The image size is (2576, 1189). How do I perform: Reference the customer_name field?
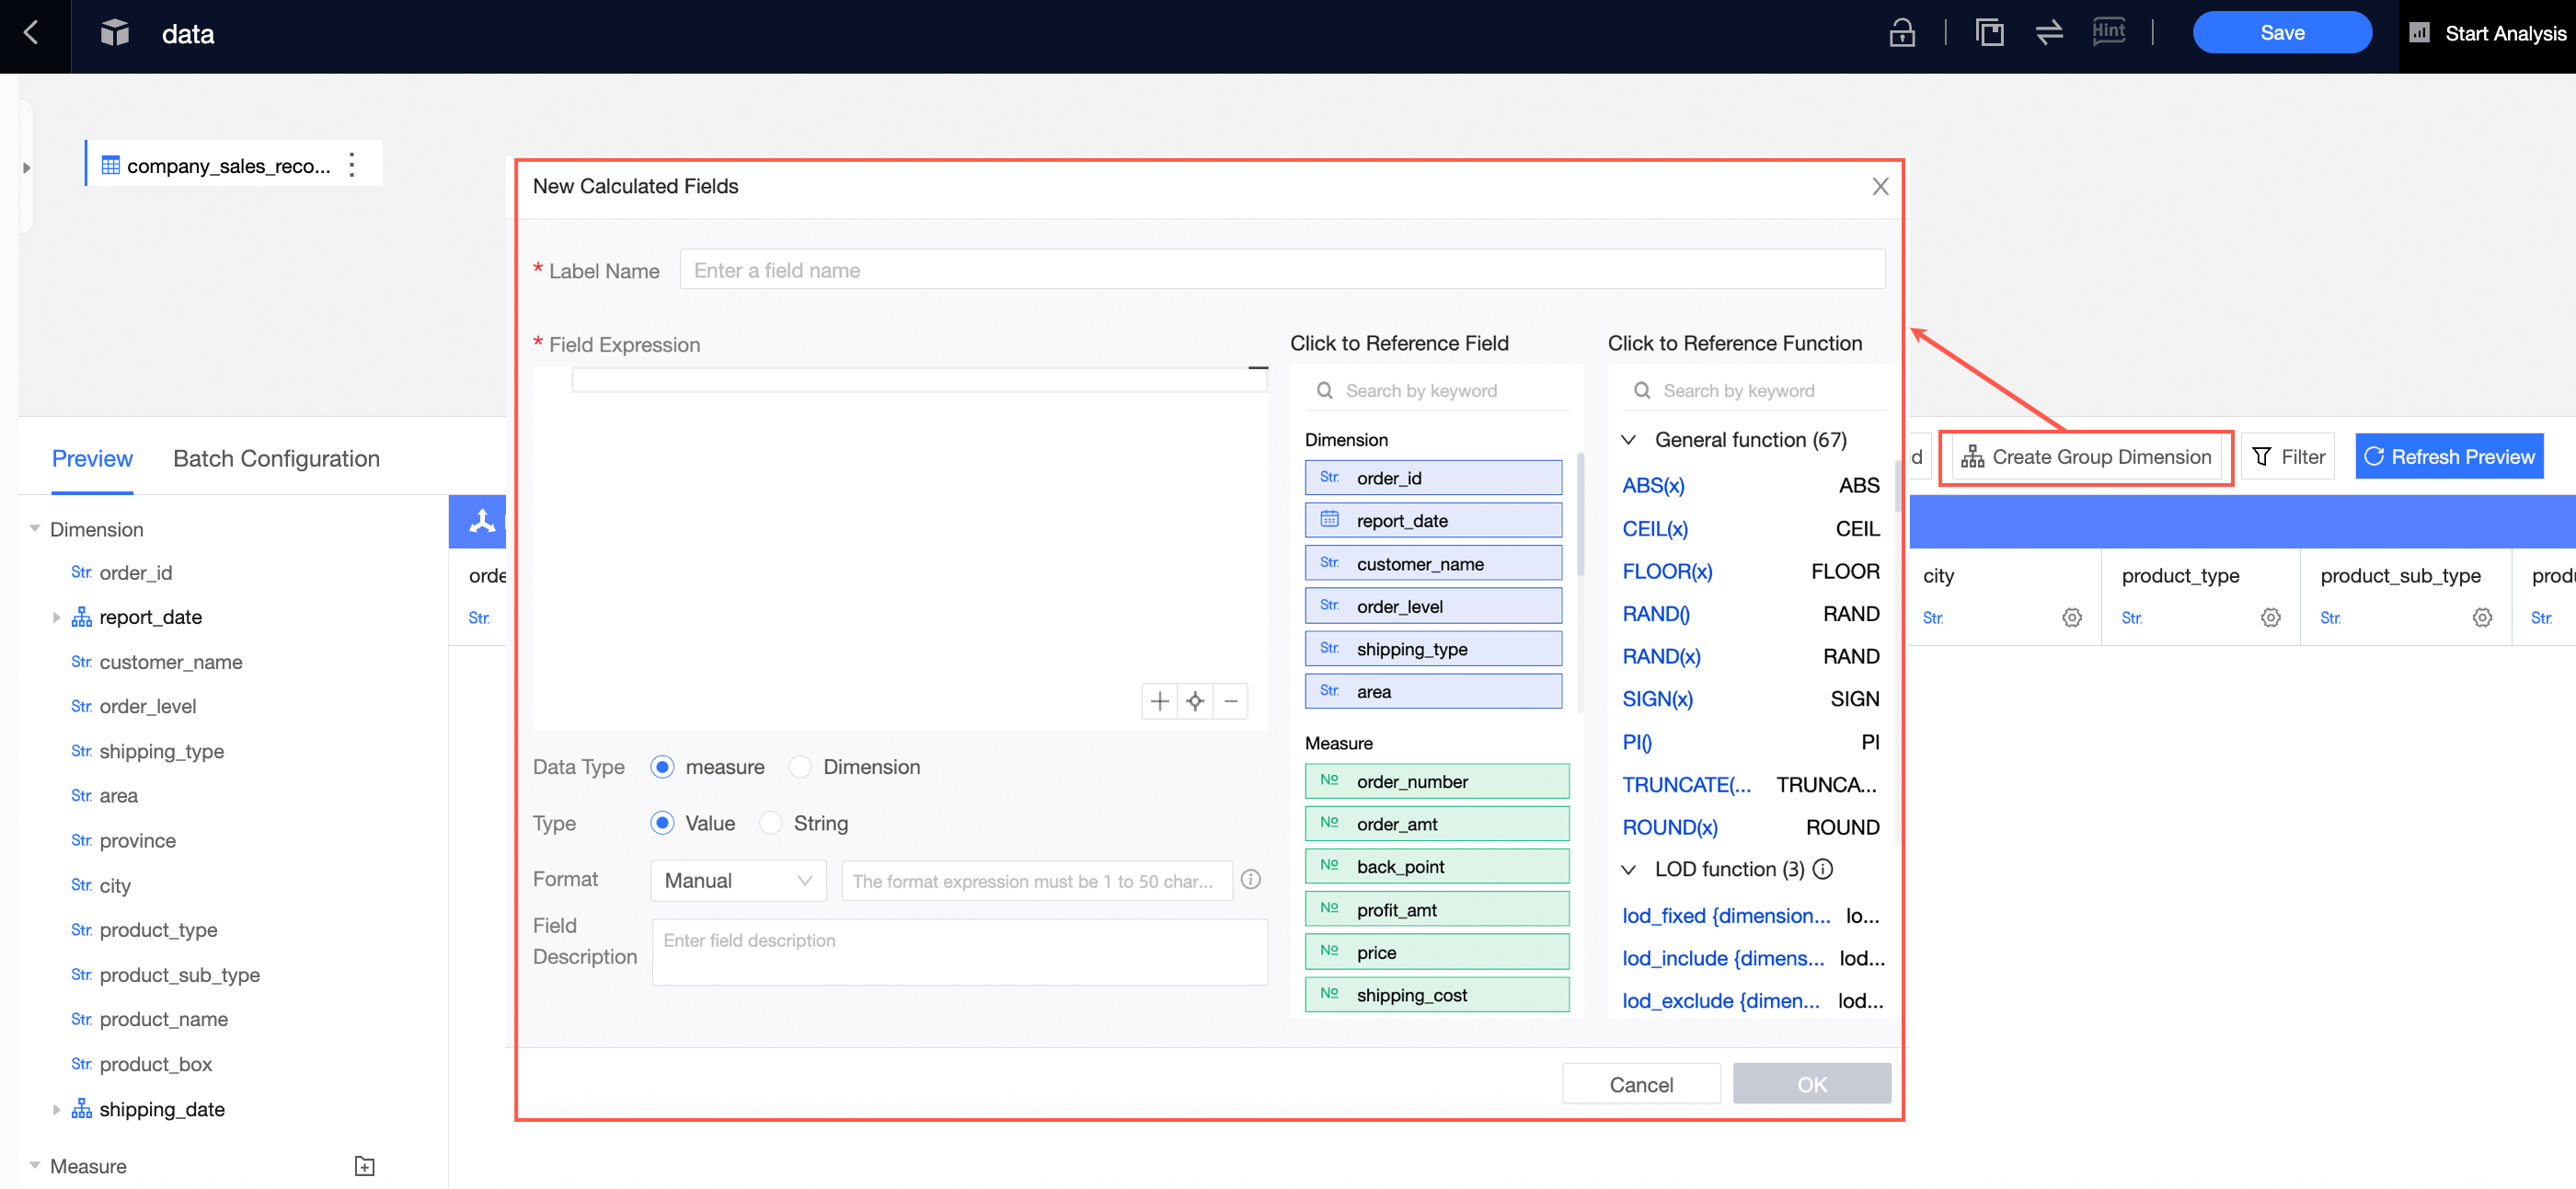1433,564
